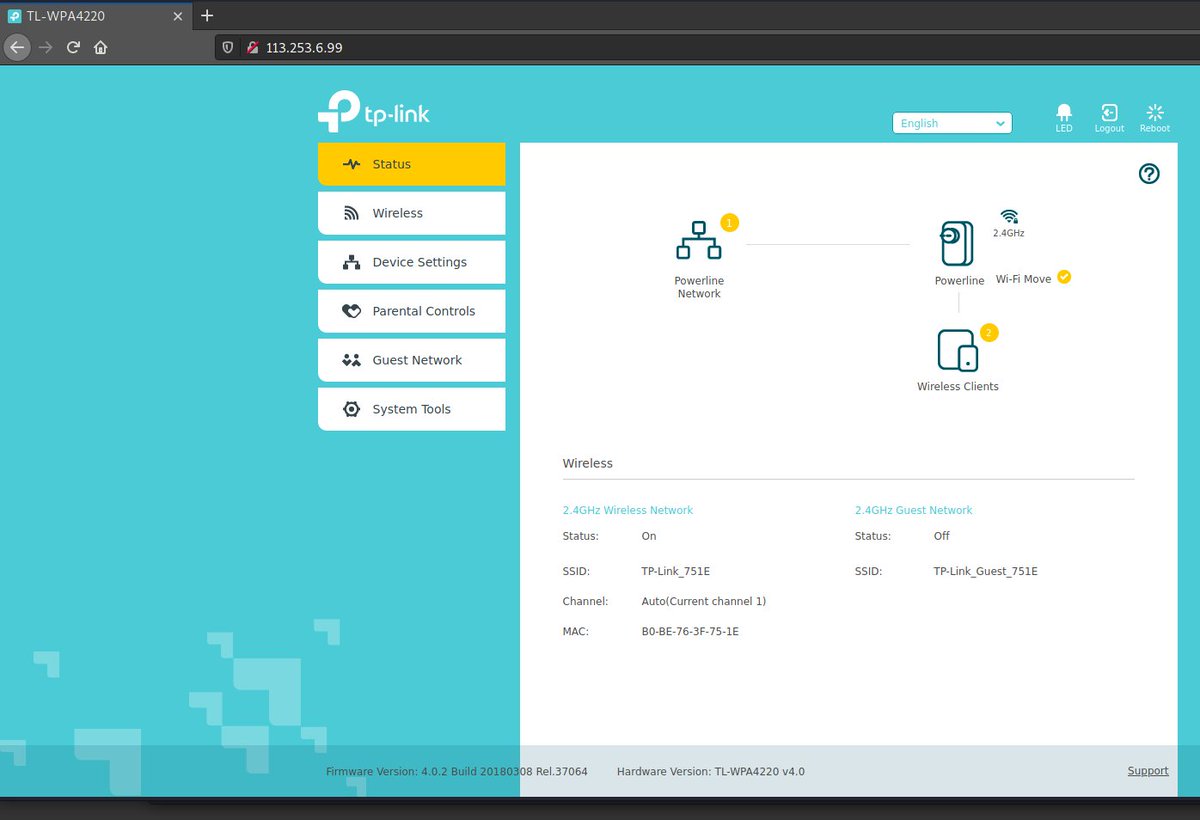Click the Support link

click(1148, 771)
